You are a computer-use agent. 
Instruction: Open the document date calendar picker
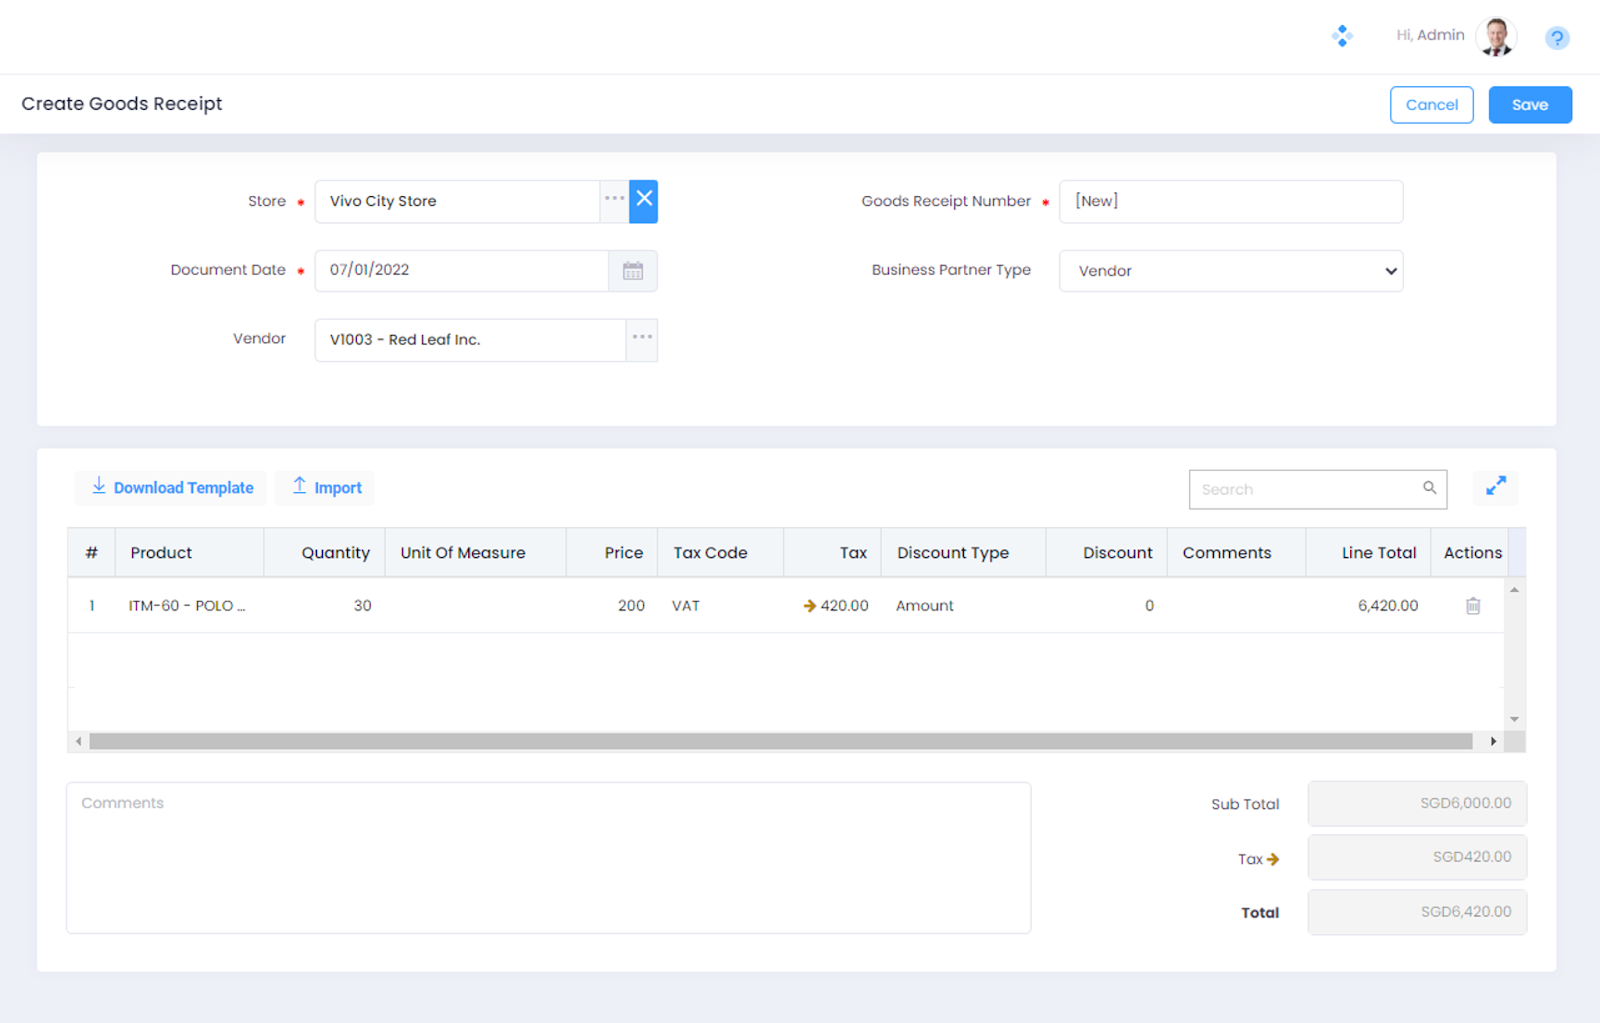tap(632, 271)
